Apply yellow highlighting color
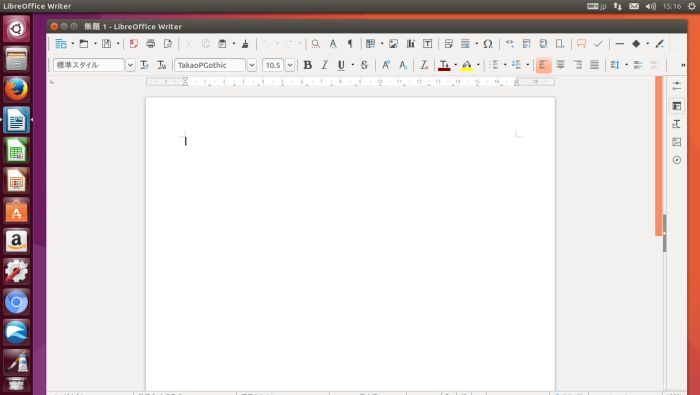 tap(467, 65)
